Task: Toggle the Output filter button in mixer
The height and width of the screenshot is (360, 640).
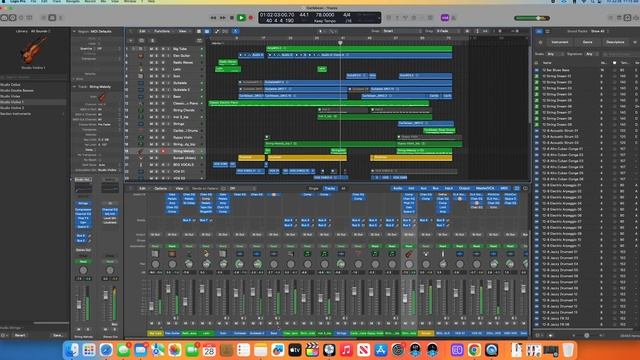Action: coord(464,188)
